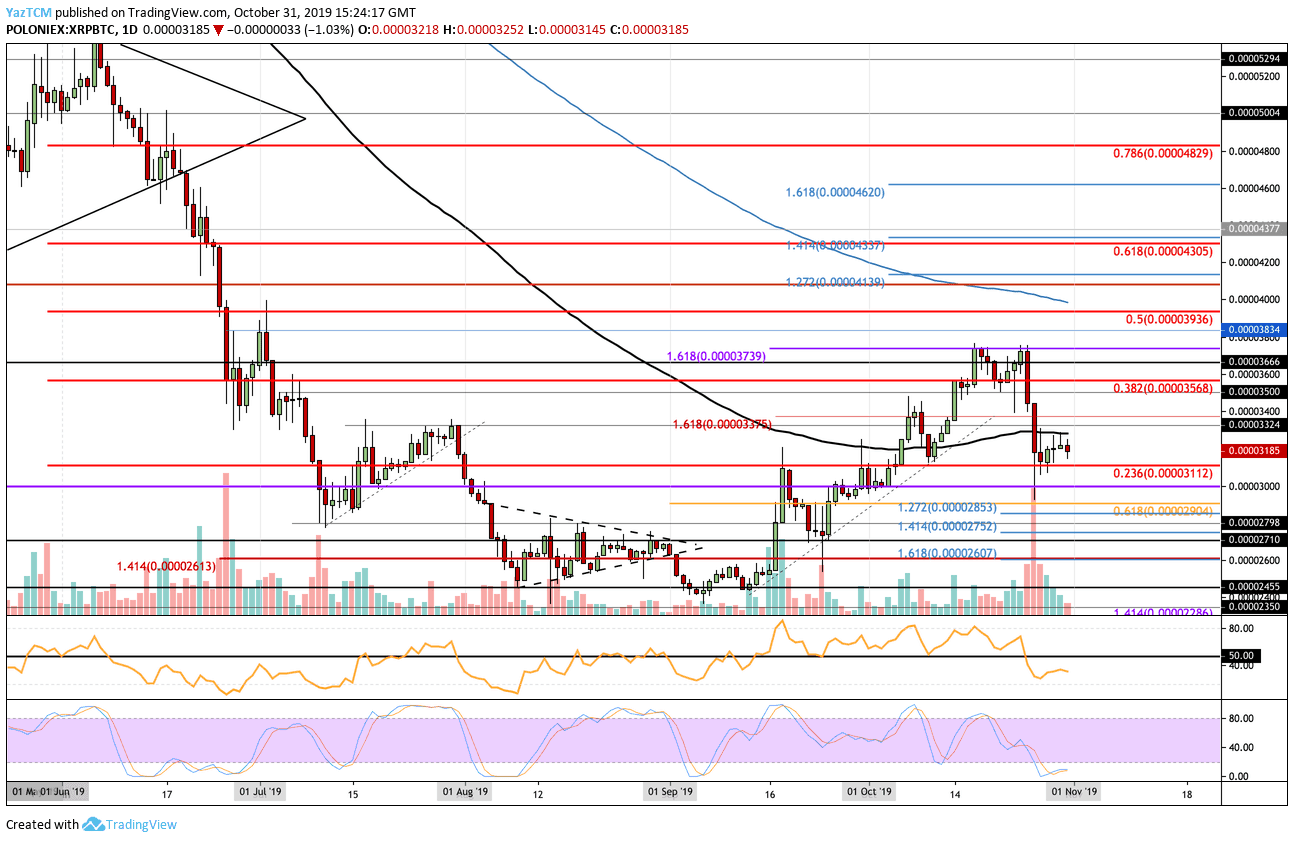Select the 1.414(0.00002752) extension label
Screen dimensions: 1294x842
click(947, 527)
